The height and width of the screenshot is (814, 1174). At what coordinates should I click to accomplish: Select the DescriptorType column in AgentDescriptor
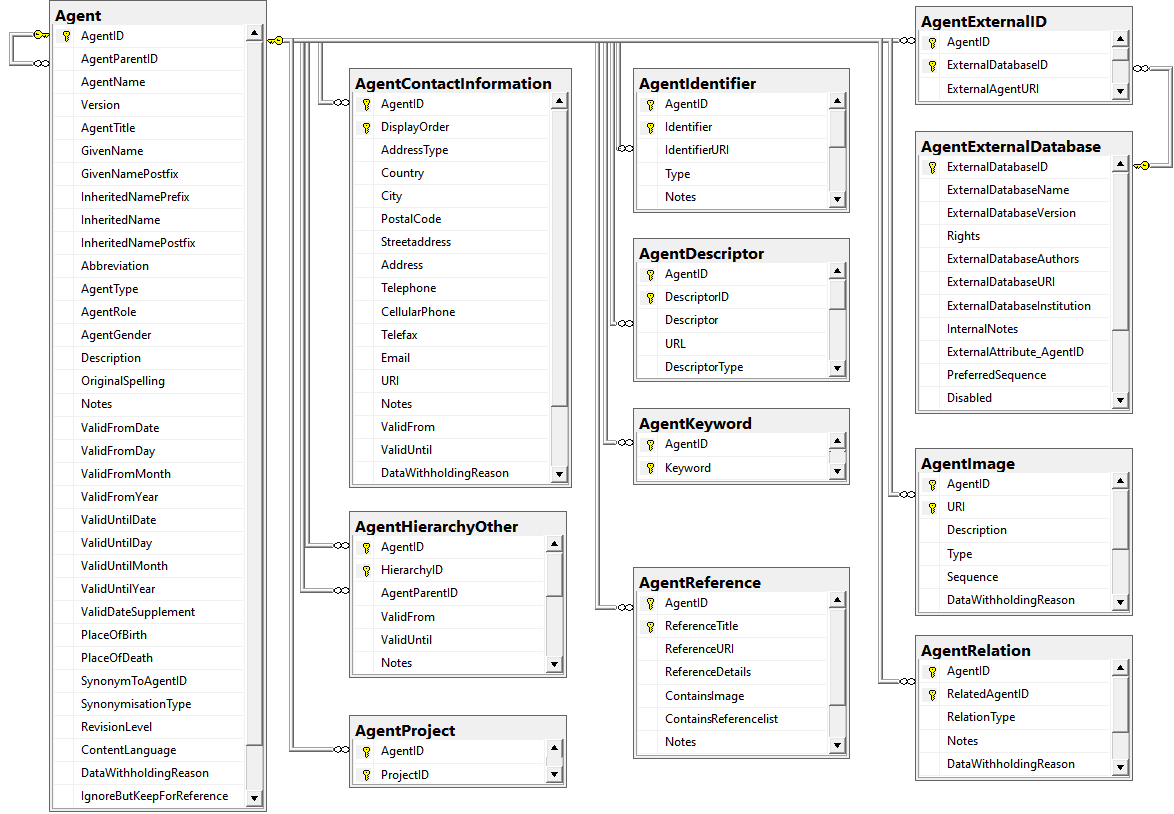coord(732,367)
